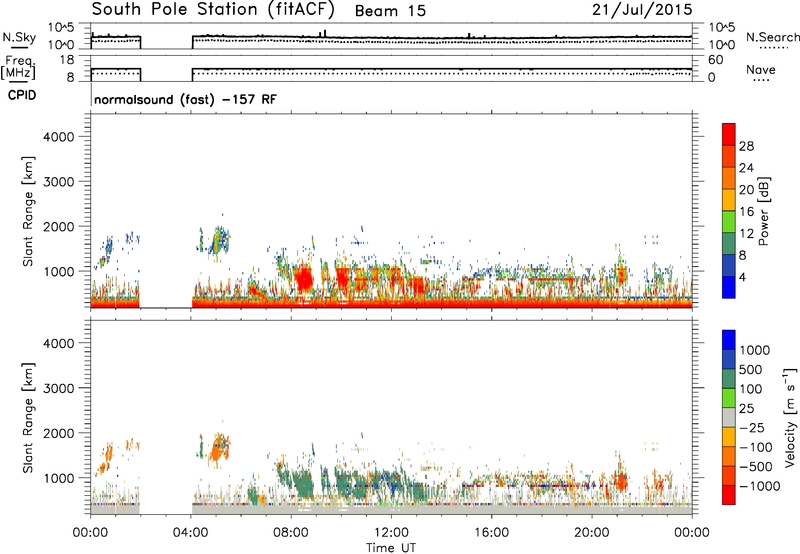This screenshot has height=554, width=800.
Task: Click the '3000' tick in the velocity panel
Action: click(x=59, y=388)
